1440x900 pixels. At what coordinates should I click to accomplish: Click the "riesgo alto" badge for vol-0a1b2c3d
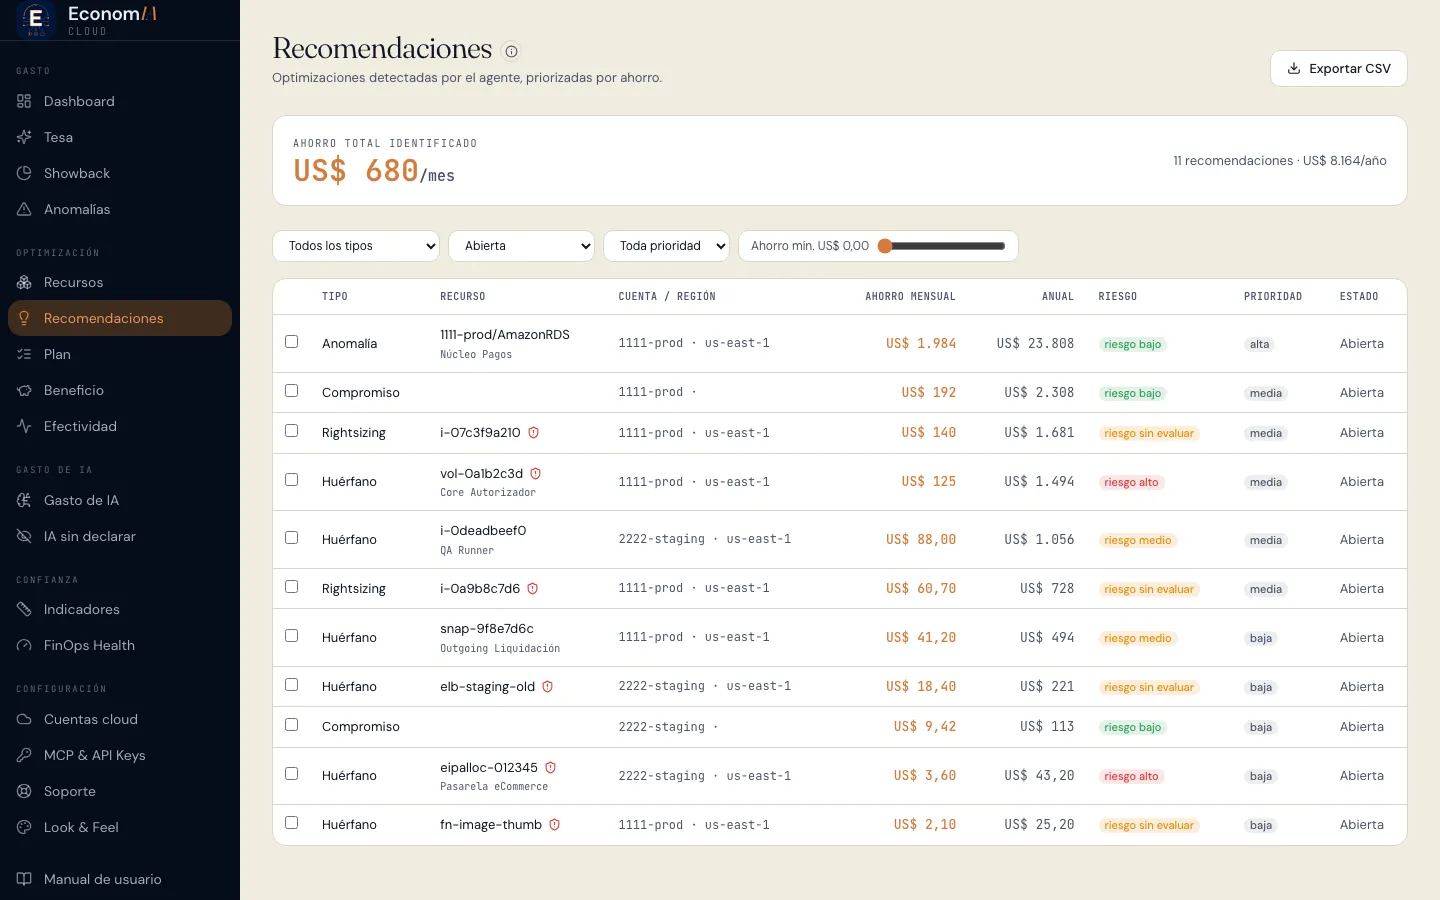tap(1131, 482)
